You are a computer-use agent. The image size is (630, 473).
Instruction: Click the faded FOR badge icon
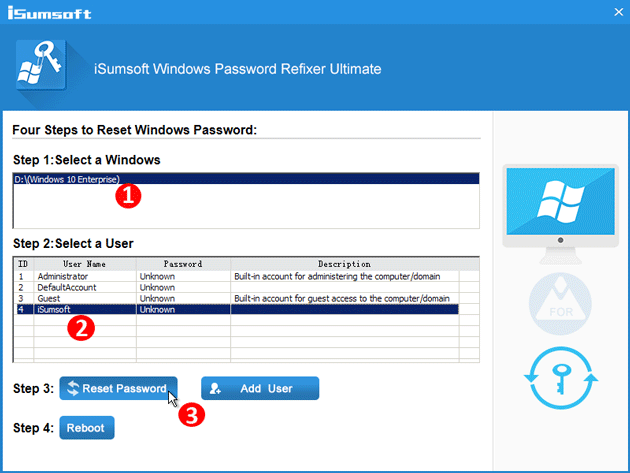560,303
